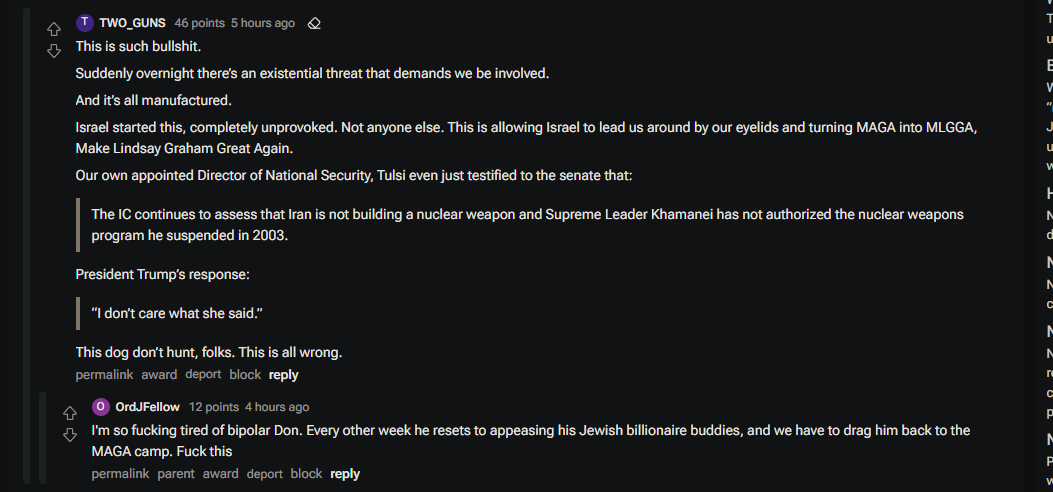Reply to the TWO_GUNS comment

point(283,375)
